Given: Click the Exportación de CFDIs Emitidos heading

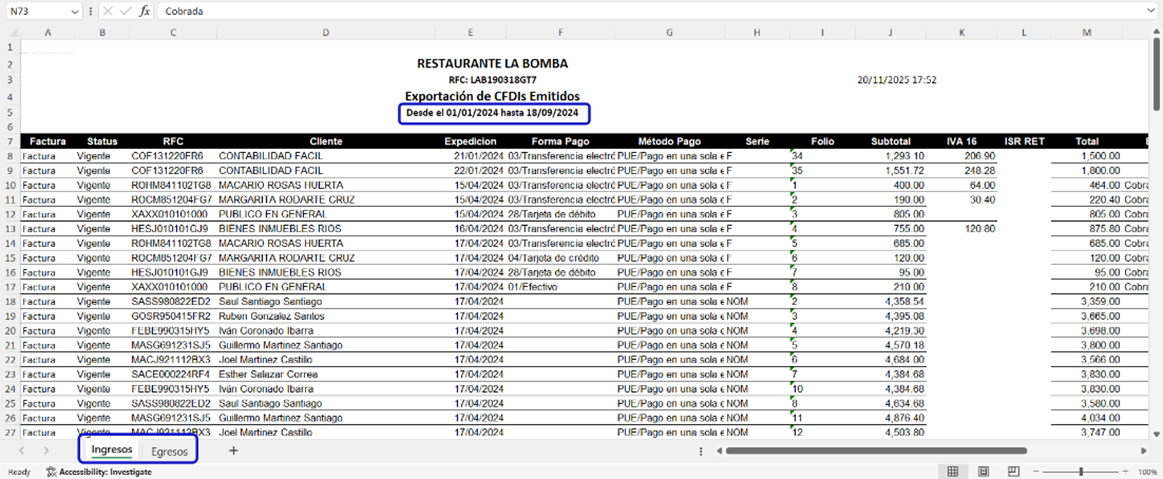Looking at the screenshot, I should coord(493,96).
